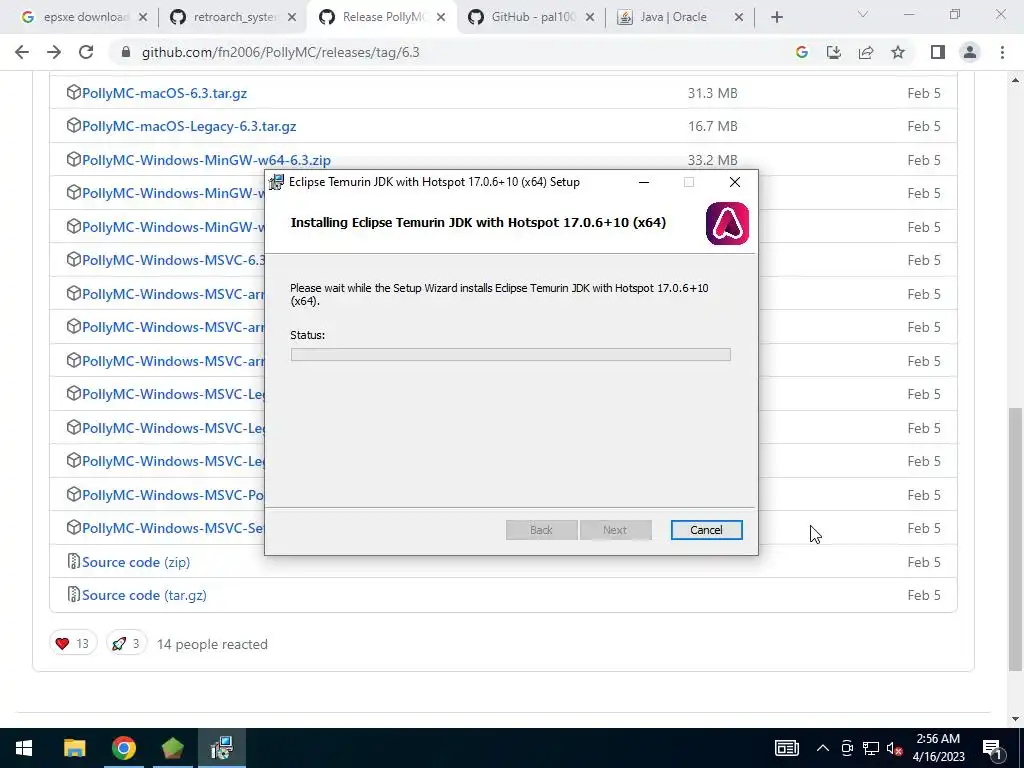Viewport: 1024px width, 768px height.
Task: Click the installer title bar icon
Action: (277, 182)
